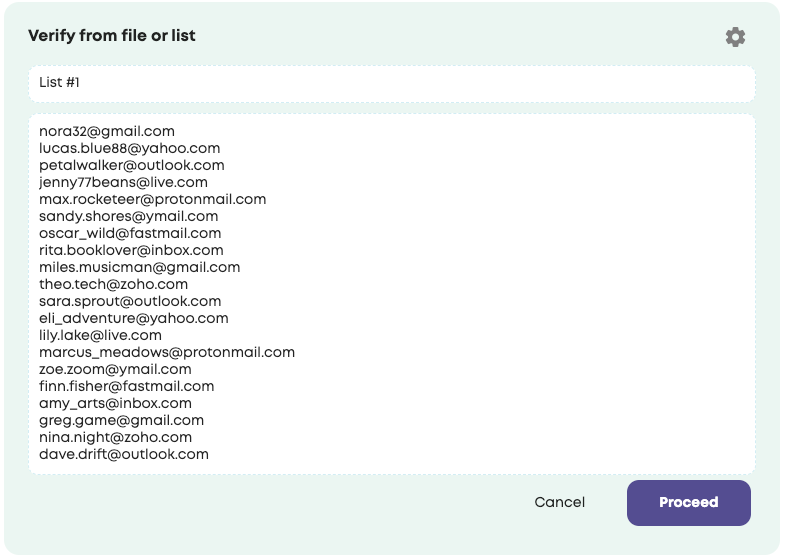Click the theo.tech@zoho.com line

click(x=113, y=284)
